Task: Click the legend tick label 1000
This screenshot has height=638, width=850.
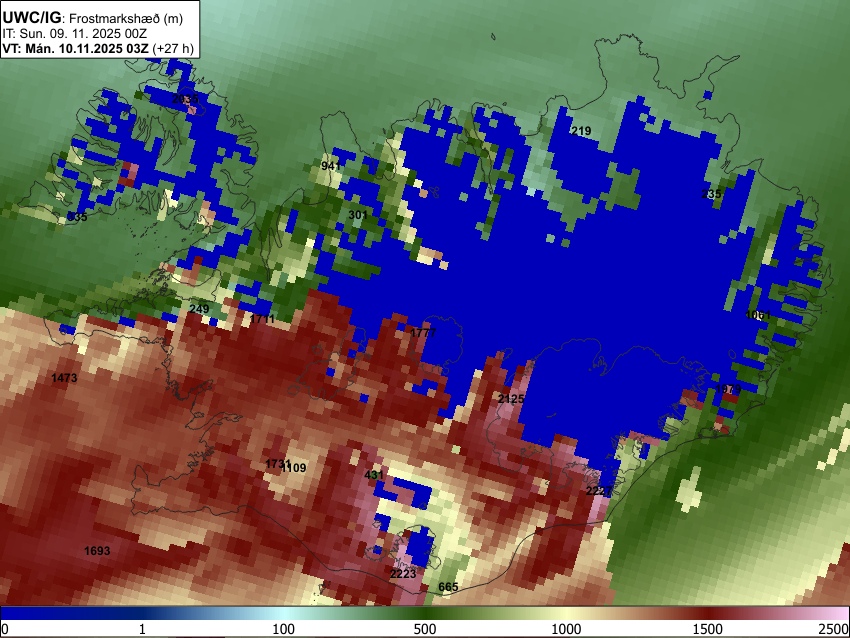Action: click(x=566, y=629)
